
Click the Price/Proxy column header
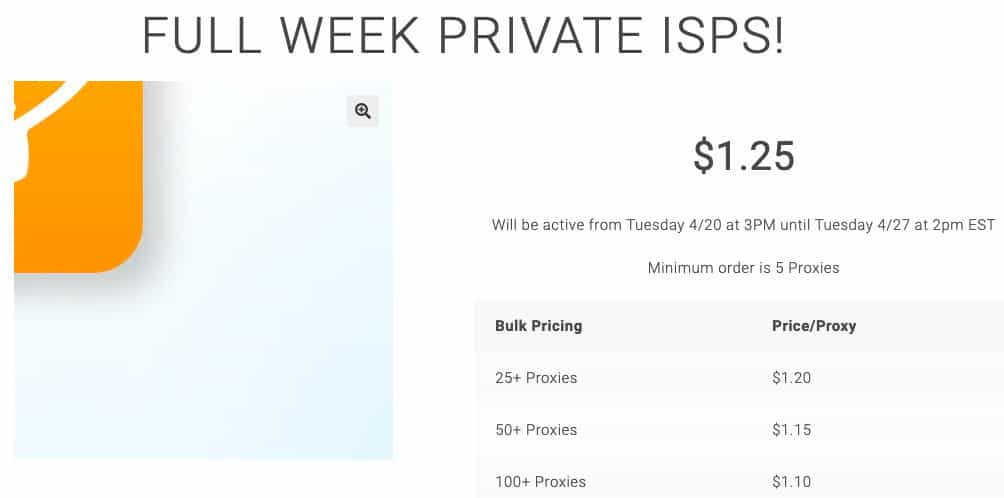coord(814,326)
